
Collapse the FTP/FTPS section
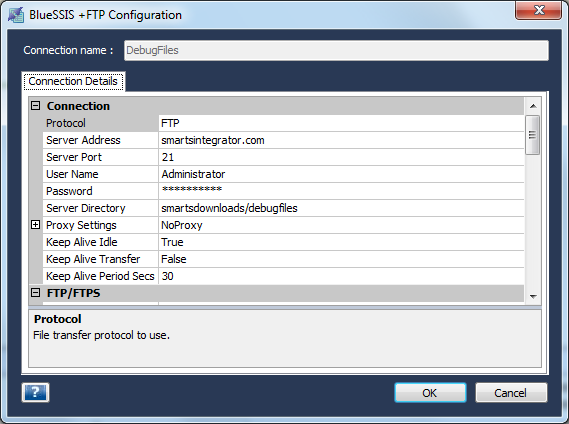35,293
